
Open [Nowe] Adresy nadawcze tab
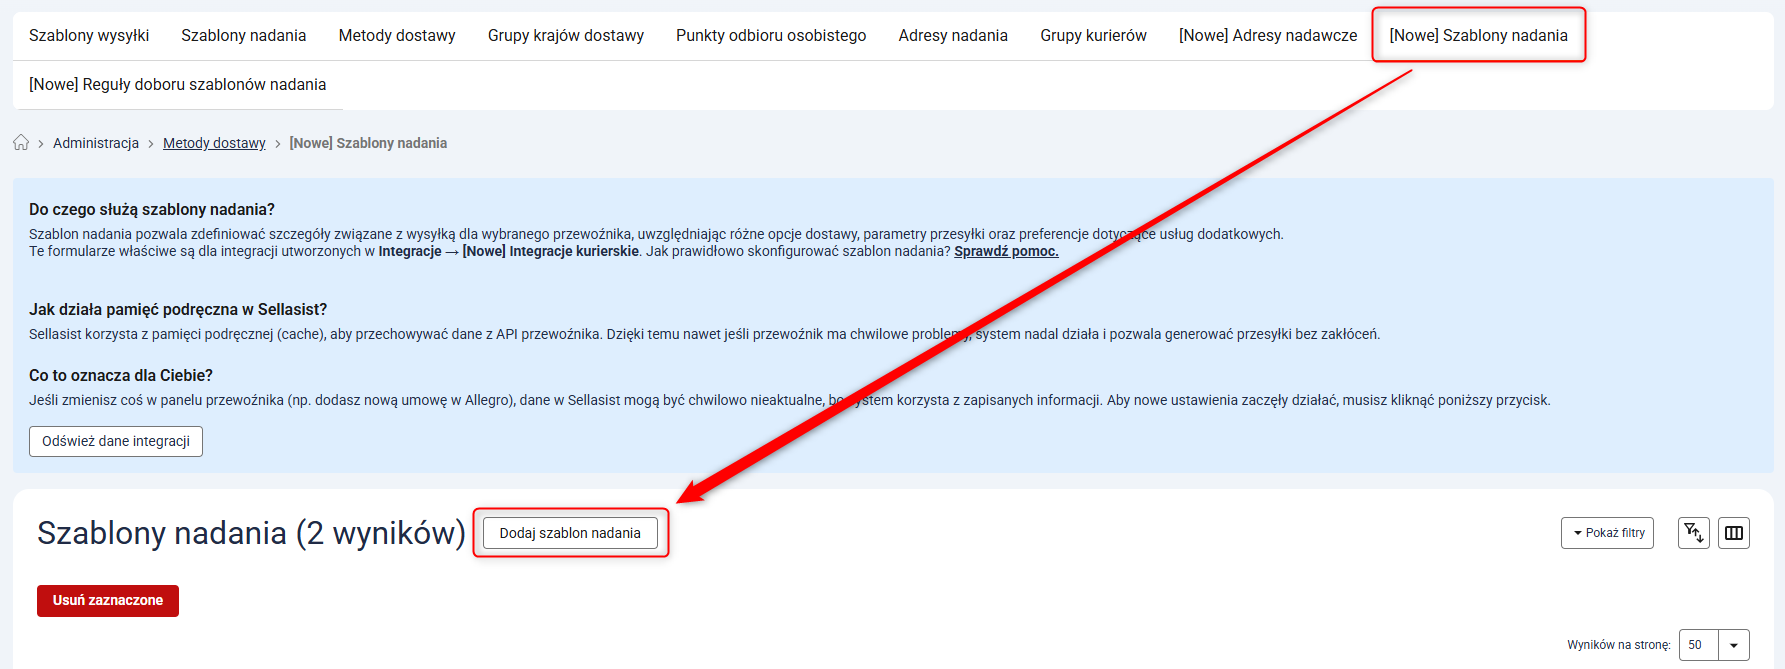pyautogui.click(x=1268, y=36)
